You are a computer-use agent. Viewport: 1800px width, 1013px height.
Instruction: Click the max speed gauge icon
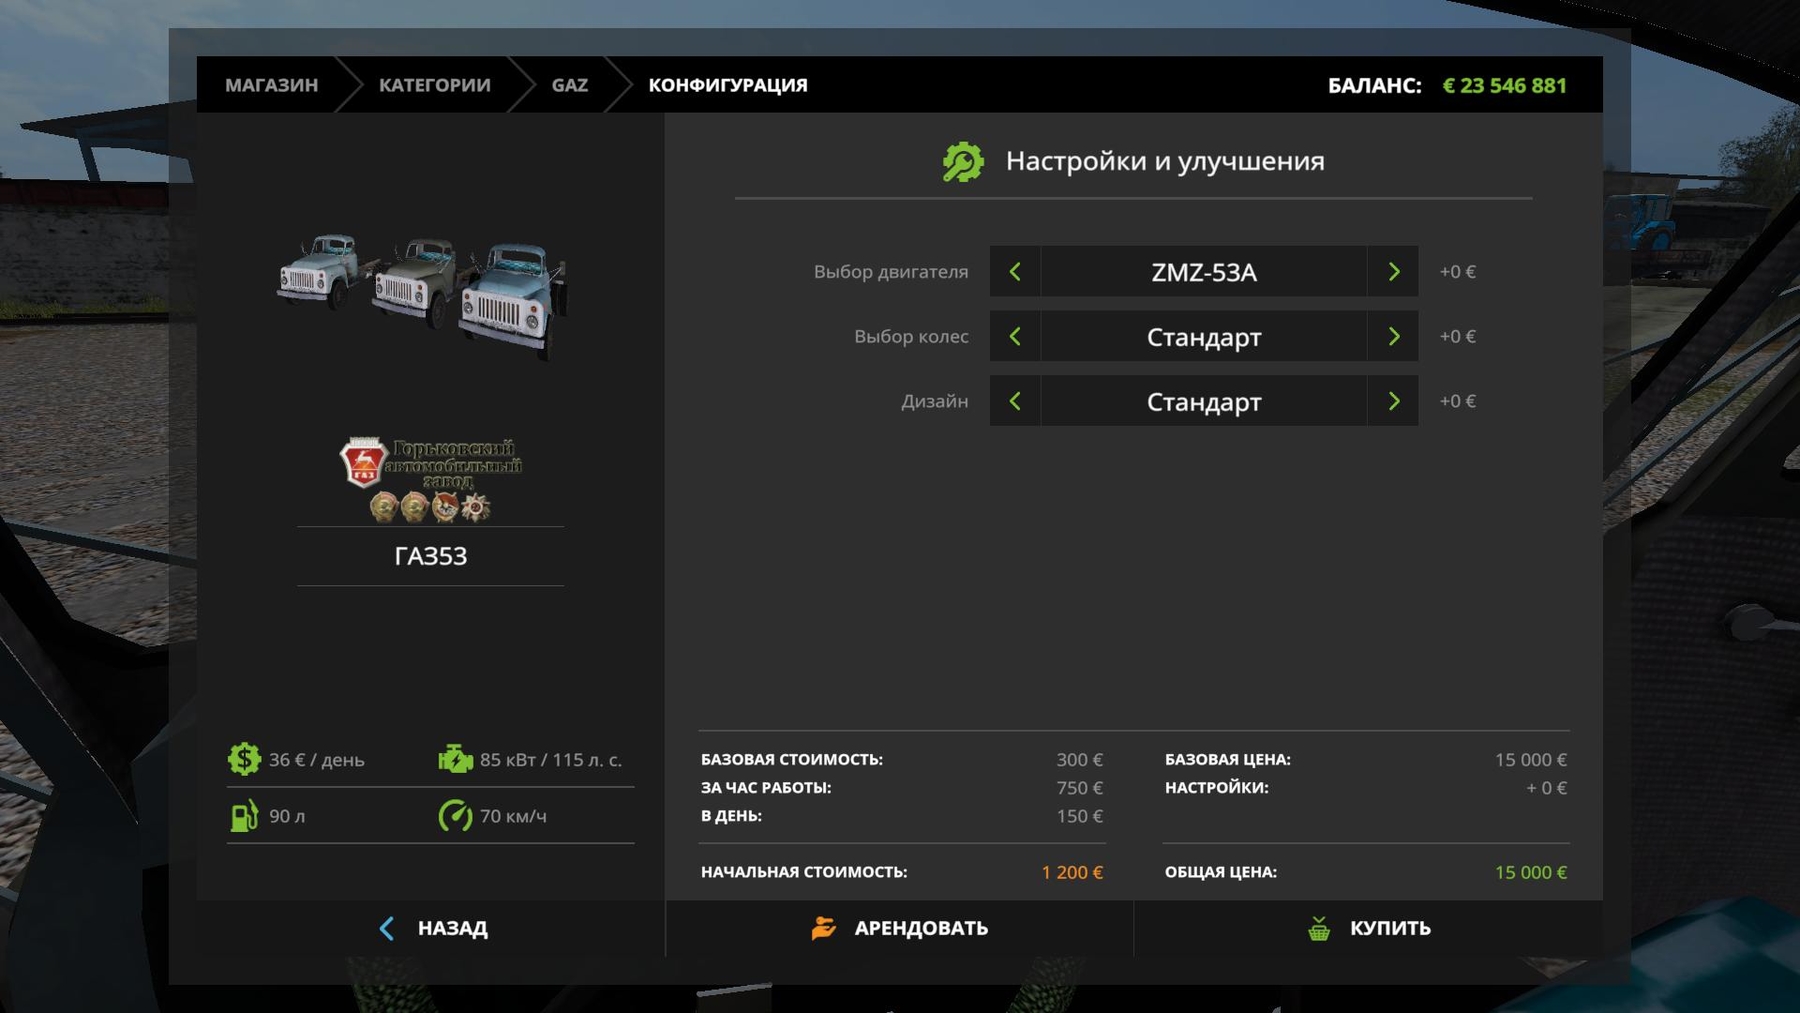click(x=455, y=816)
